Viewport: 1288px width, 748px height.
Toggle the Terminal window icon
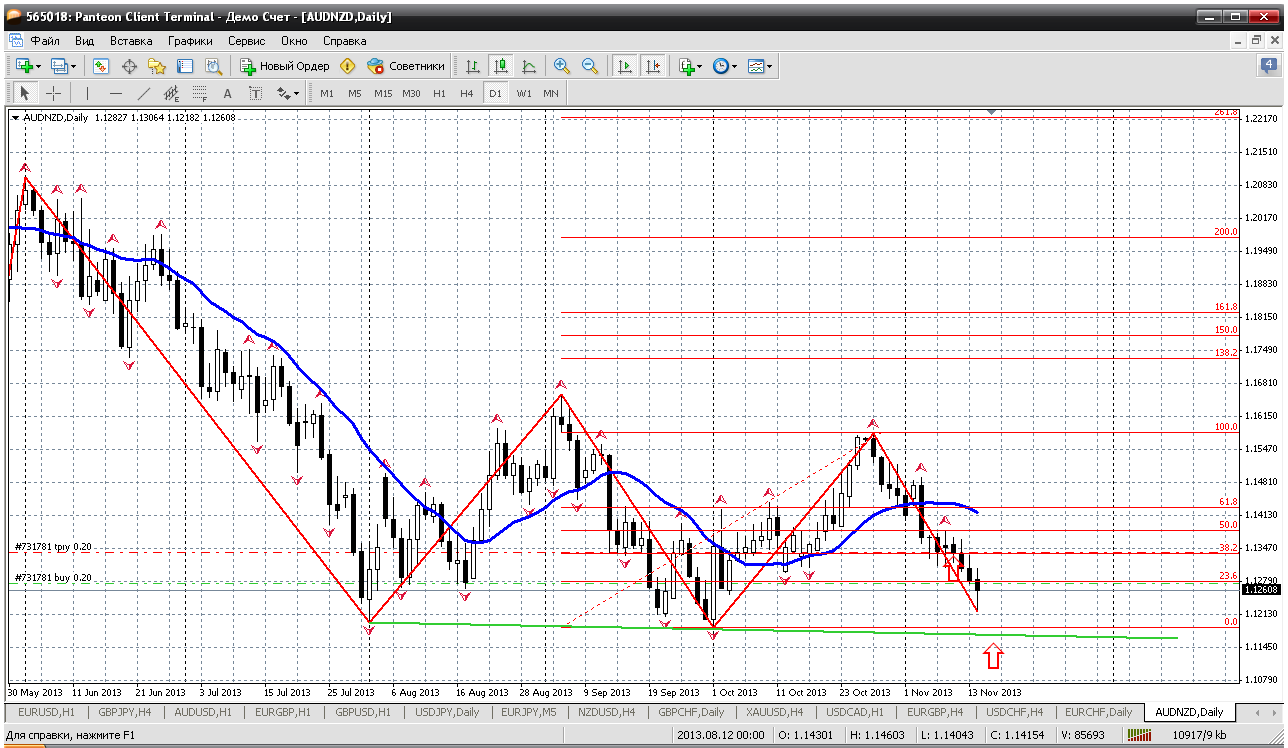pyautogui.click(x=185, y=66)
